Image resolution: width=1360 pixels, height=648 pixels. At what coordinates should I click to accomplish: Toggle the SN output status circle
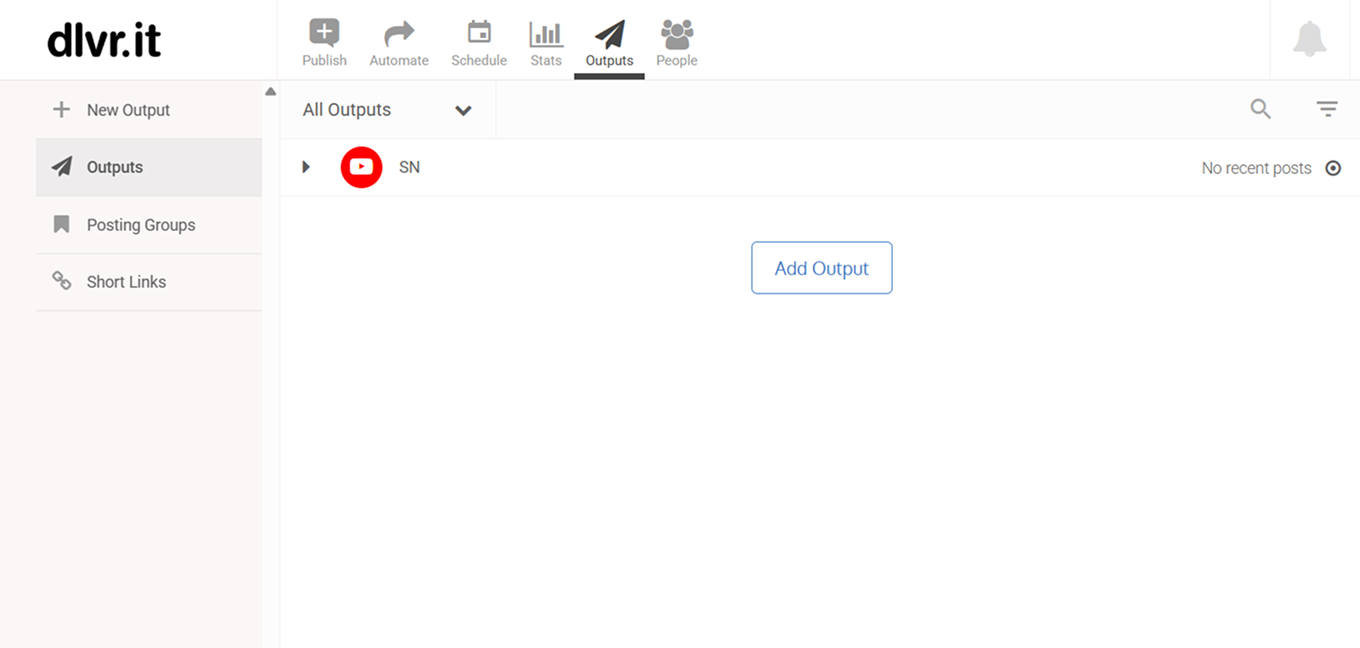pyautogui.click(x=1333, y=168)
